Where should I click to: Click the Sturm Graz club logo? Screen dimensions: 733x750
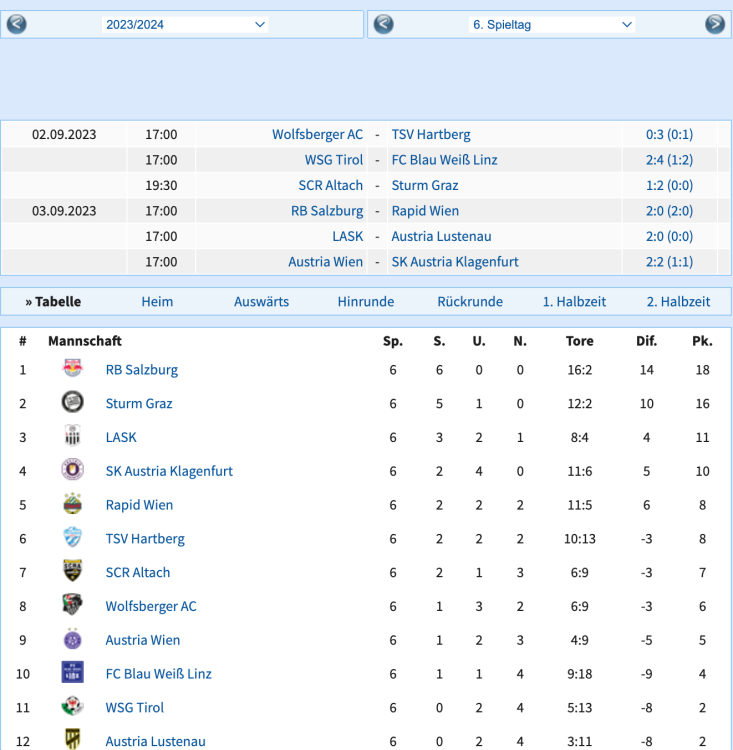pos(72,403)
